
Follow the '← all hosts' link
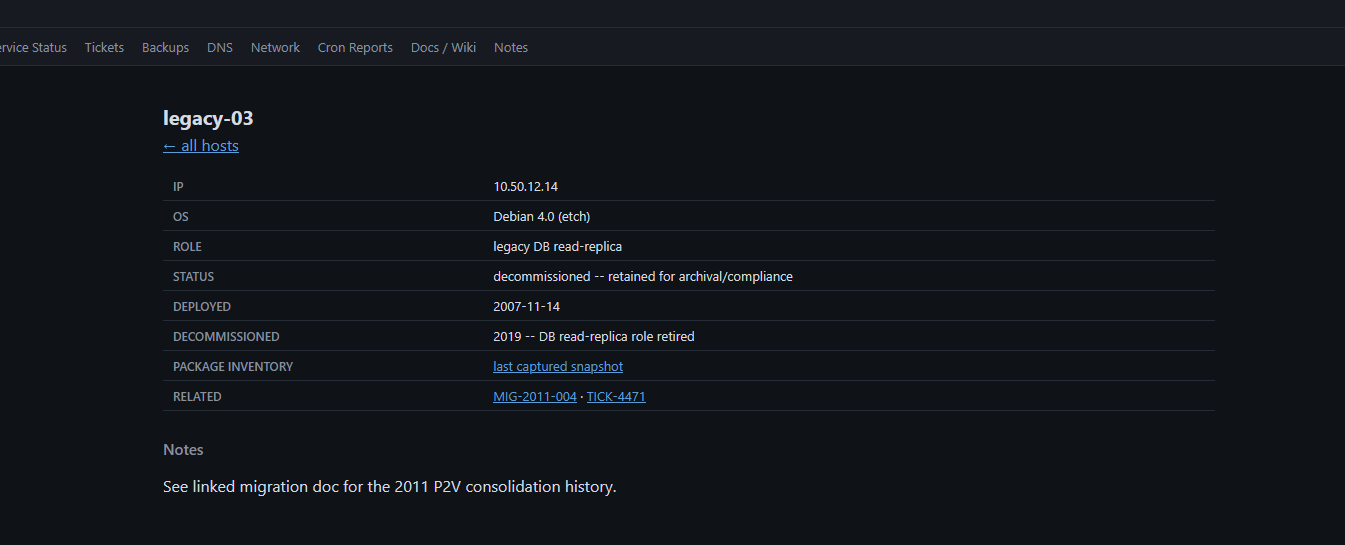pyautogui.click(x=201, y=146)
